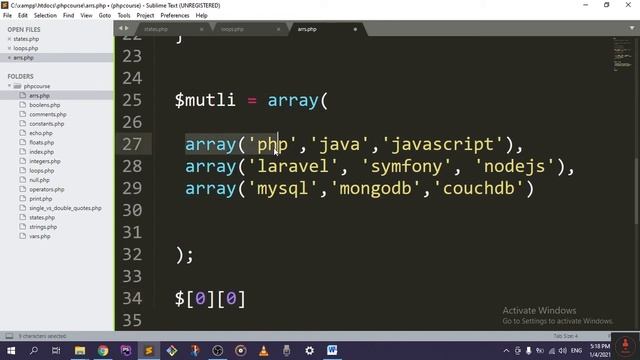Open Windows taskbar search
This screenshot has width=640, height=360.
(34, 351)
